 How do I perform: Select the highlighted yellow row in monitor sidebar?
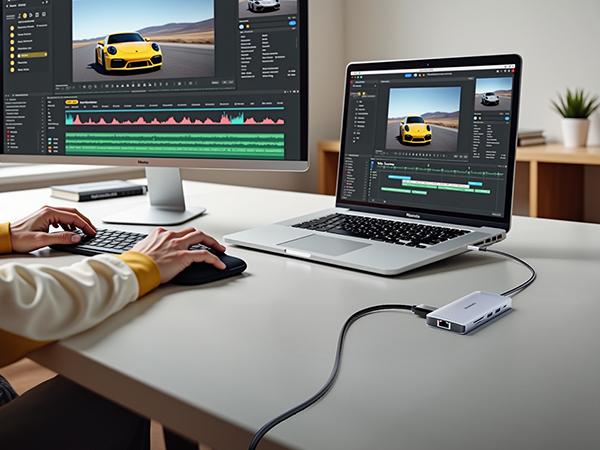30,54
